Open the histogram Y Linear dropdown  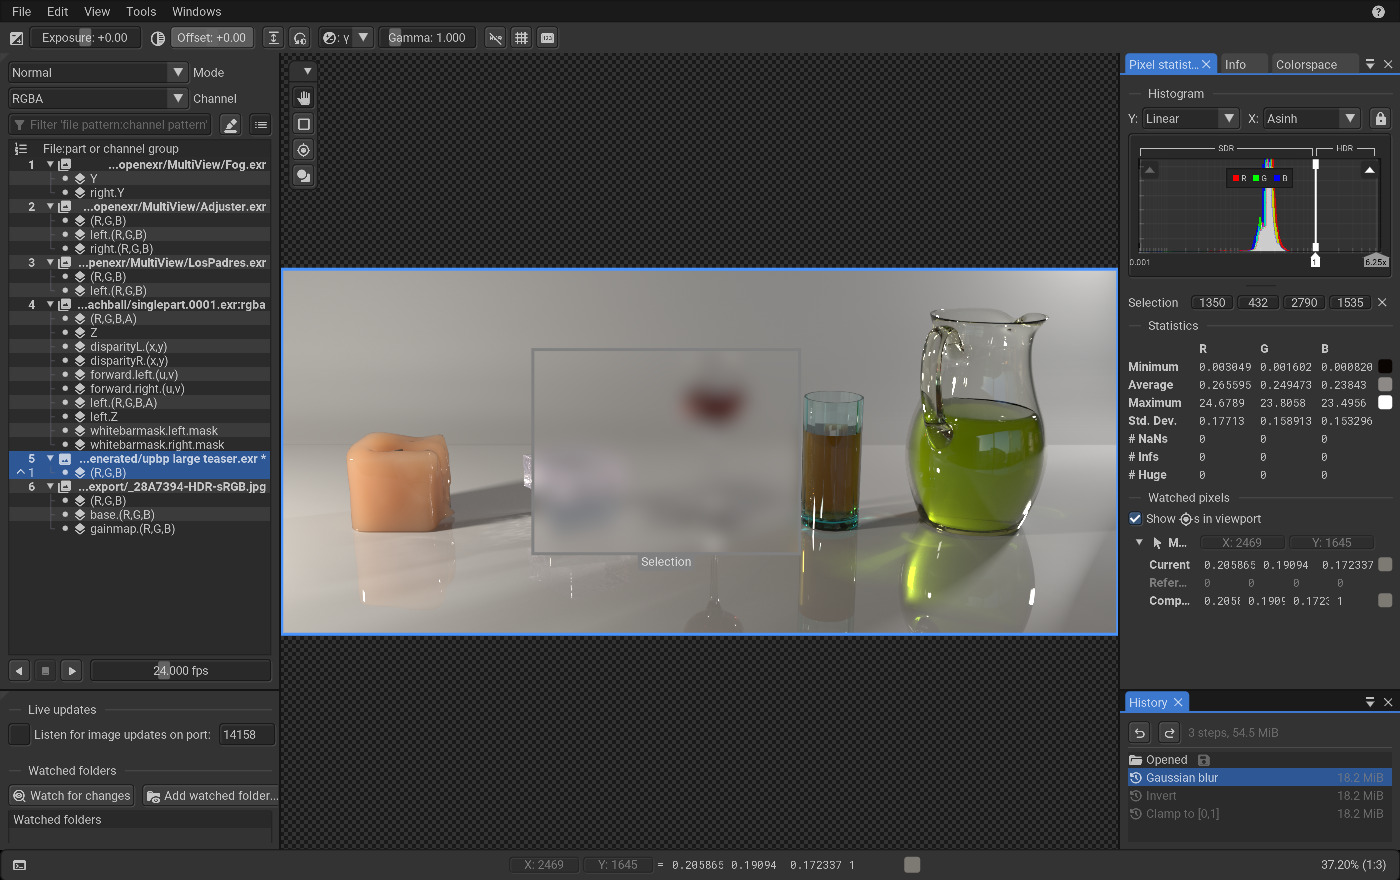[x=1191, y=119]
